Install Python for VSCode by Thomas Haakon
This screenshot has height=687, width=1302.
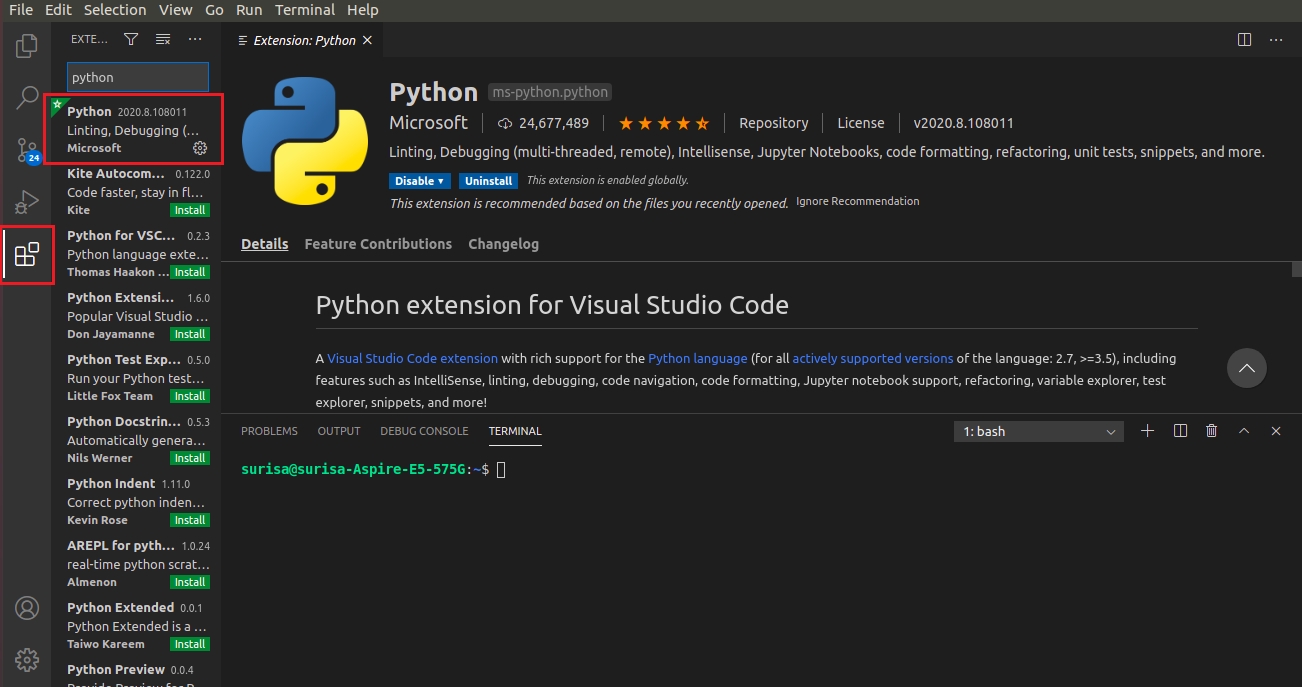(189, 272)
